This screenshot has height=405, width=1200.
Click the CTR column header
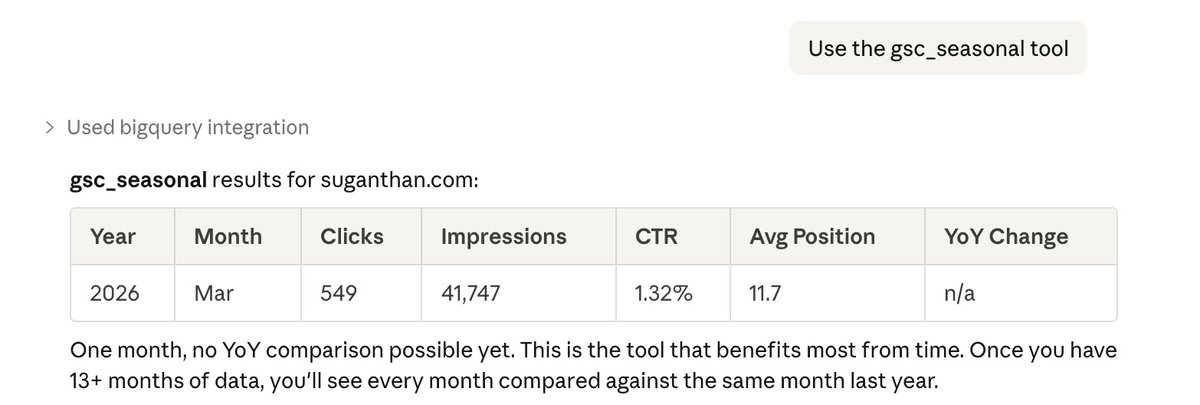click(657, 237)
